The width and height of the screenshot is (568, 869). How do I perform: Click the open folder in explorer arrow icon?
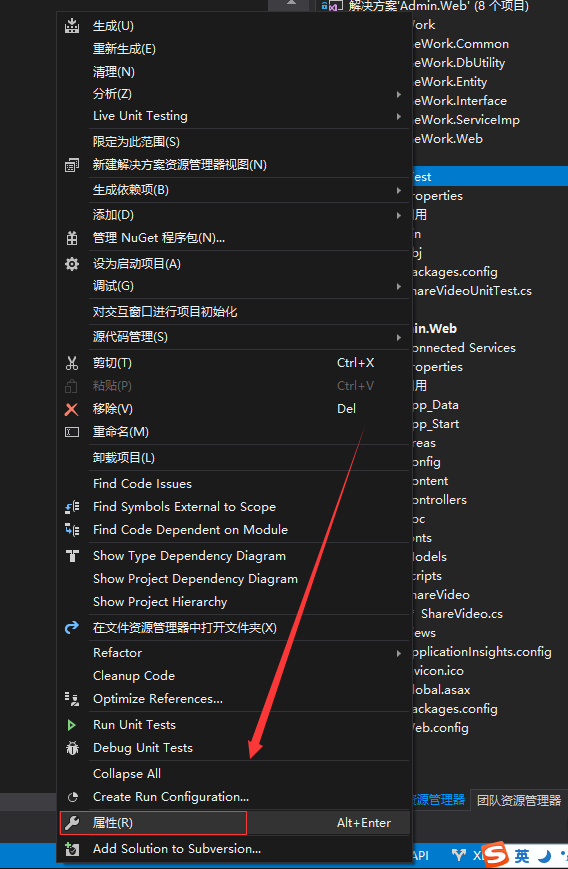coord(72,628)
